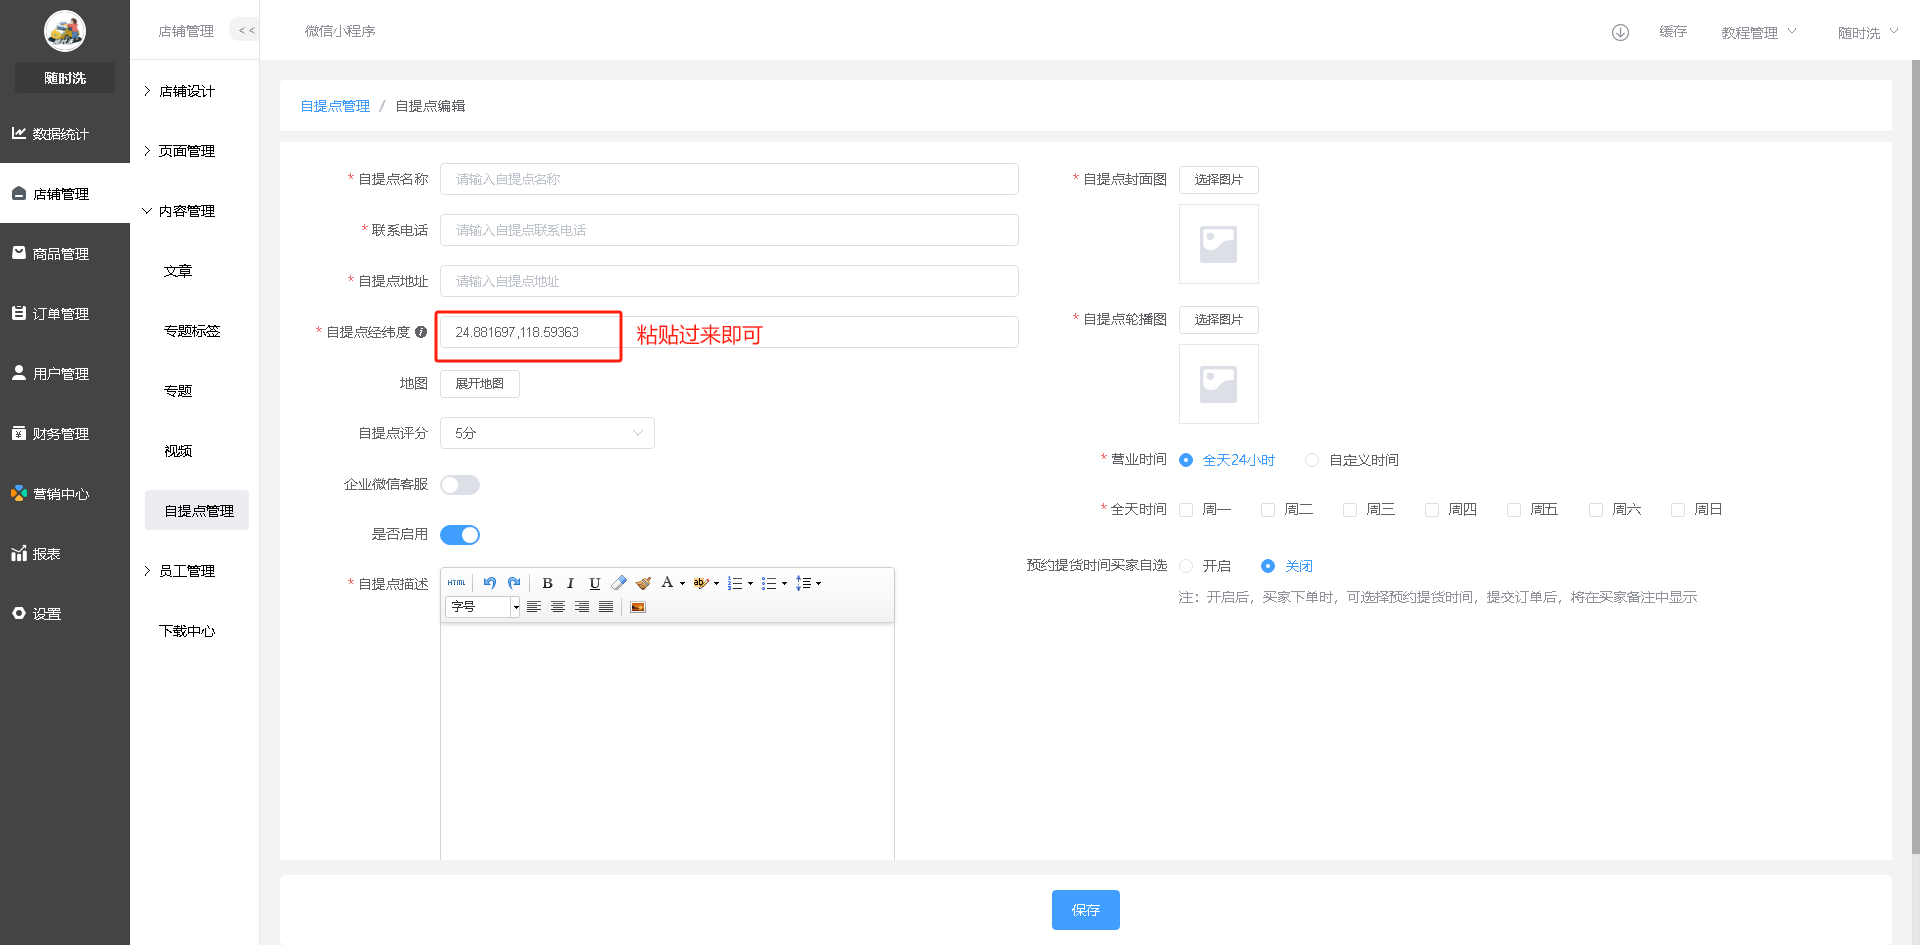
Task: Expand the 店铺设计 submenu
Action: (x=187, y=91)
